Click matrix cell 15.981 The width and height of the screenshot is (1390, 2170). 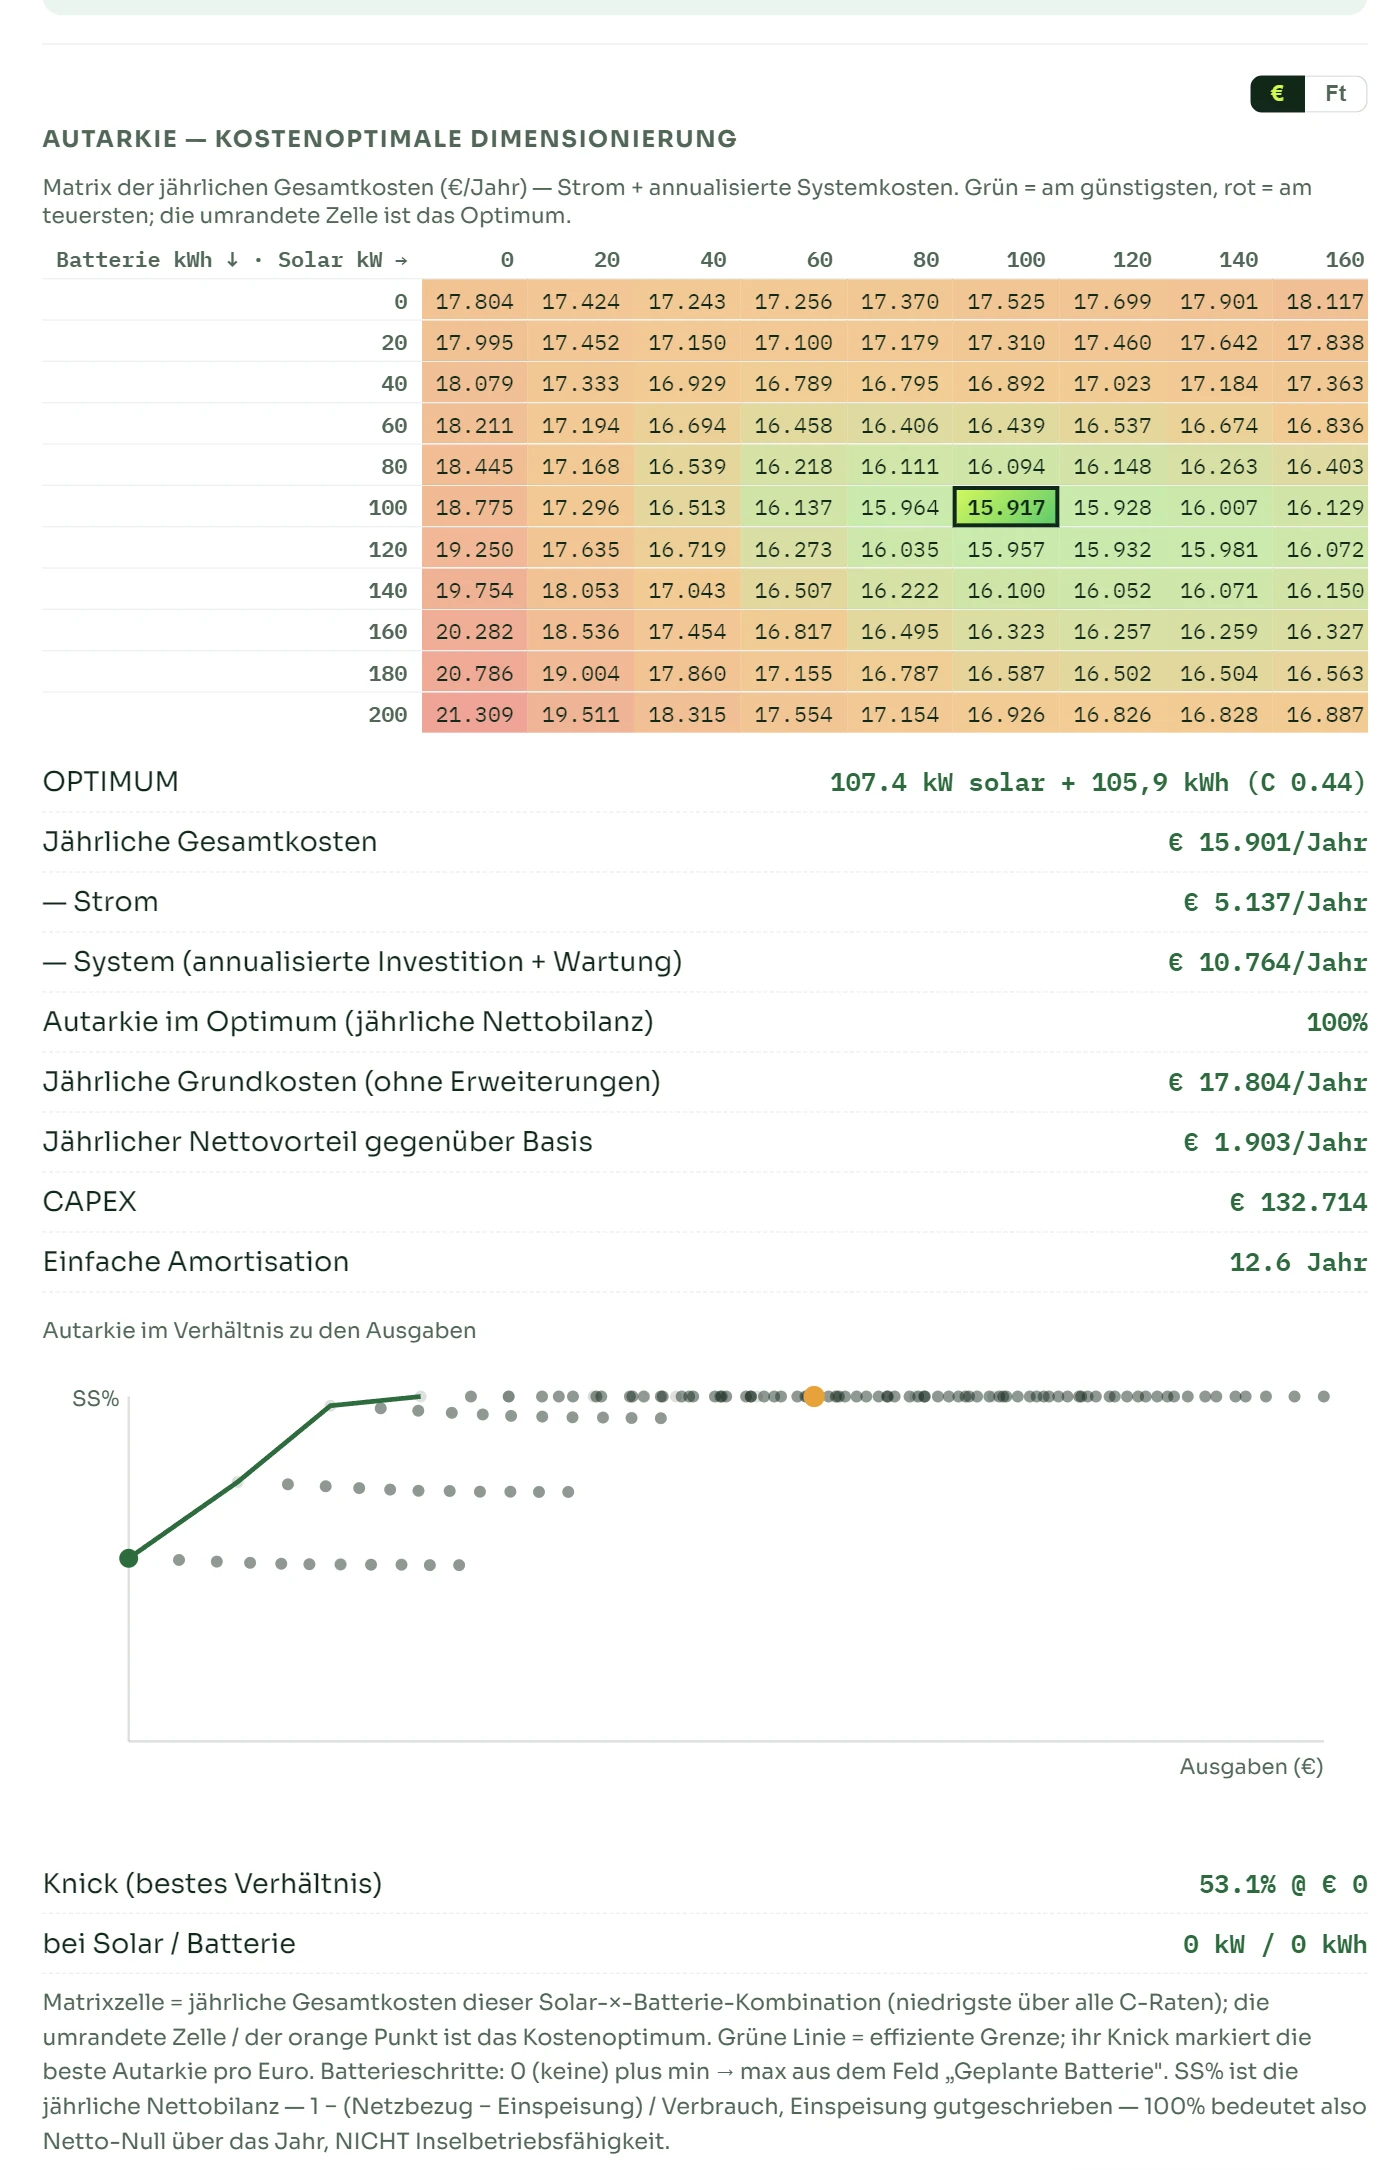click(x=1218, y=549)
